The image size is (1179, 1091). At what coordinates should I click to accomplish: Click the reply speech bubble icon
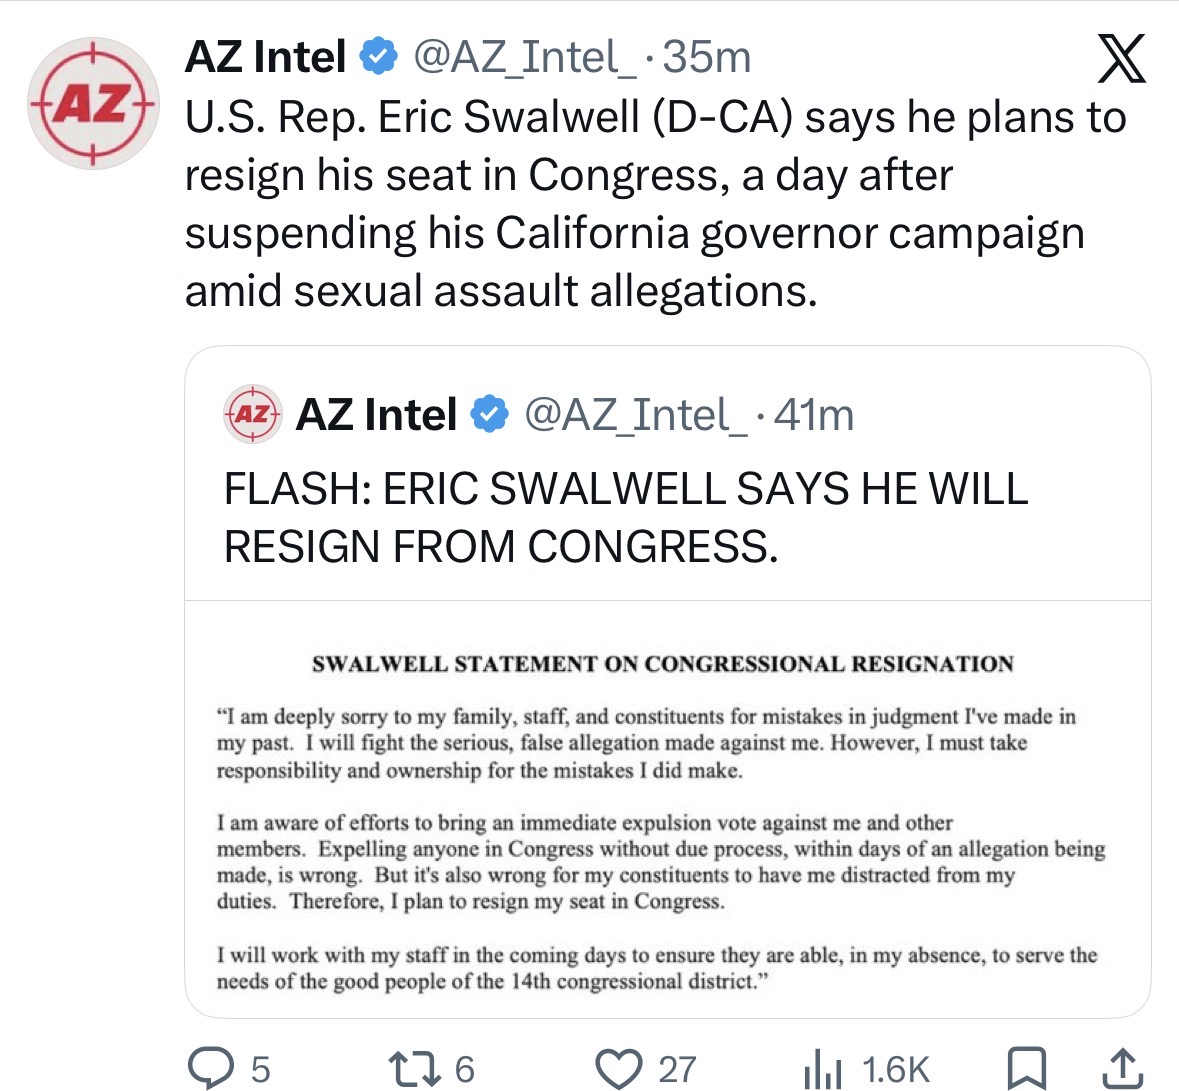coord(211,1068)
